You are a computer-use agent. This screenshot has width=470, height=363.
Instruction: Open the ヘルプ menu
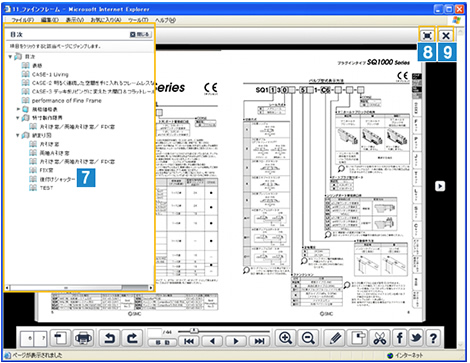click(x=165, y=20)
